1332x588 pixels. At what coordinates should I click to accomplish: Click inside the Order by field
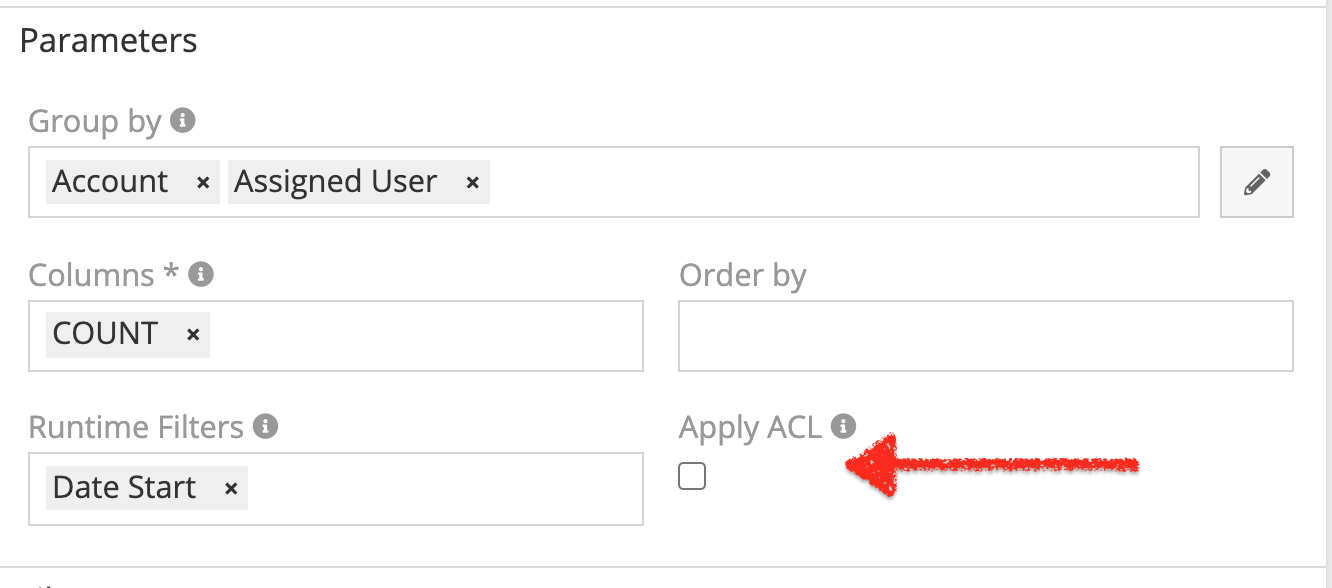pyautogui.click(x=985, y=335)
